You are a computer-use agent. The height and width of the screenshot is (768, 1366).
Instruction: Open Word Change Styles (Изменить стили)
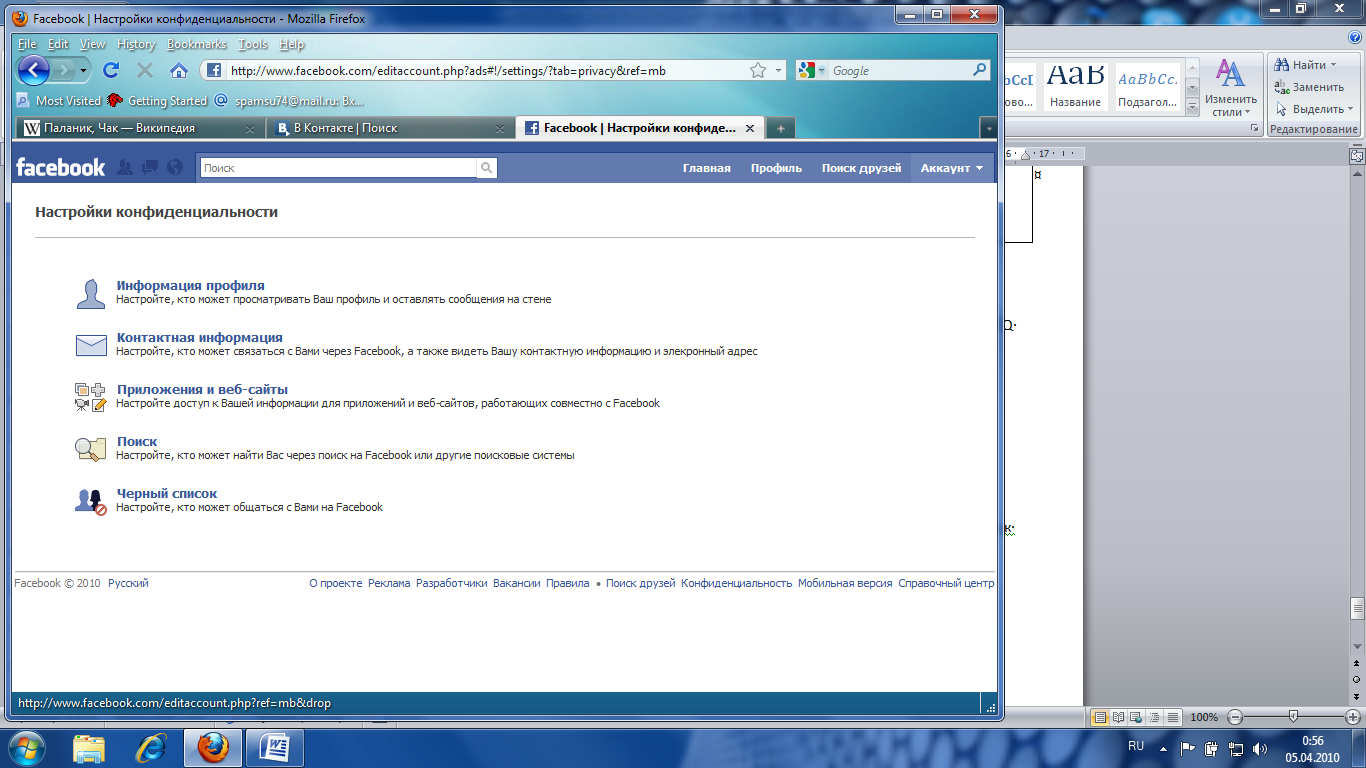[1231, 87]
